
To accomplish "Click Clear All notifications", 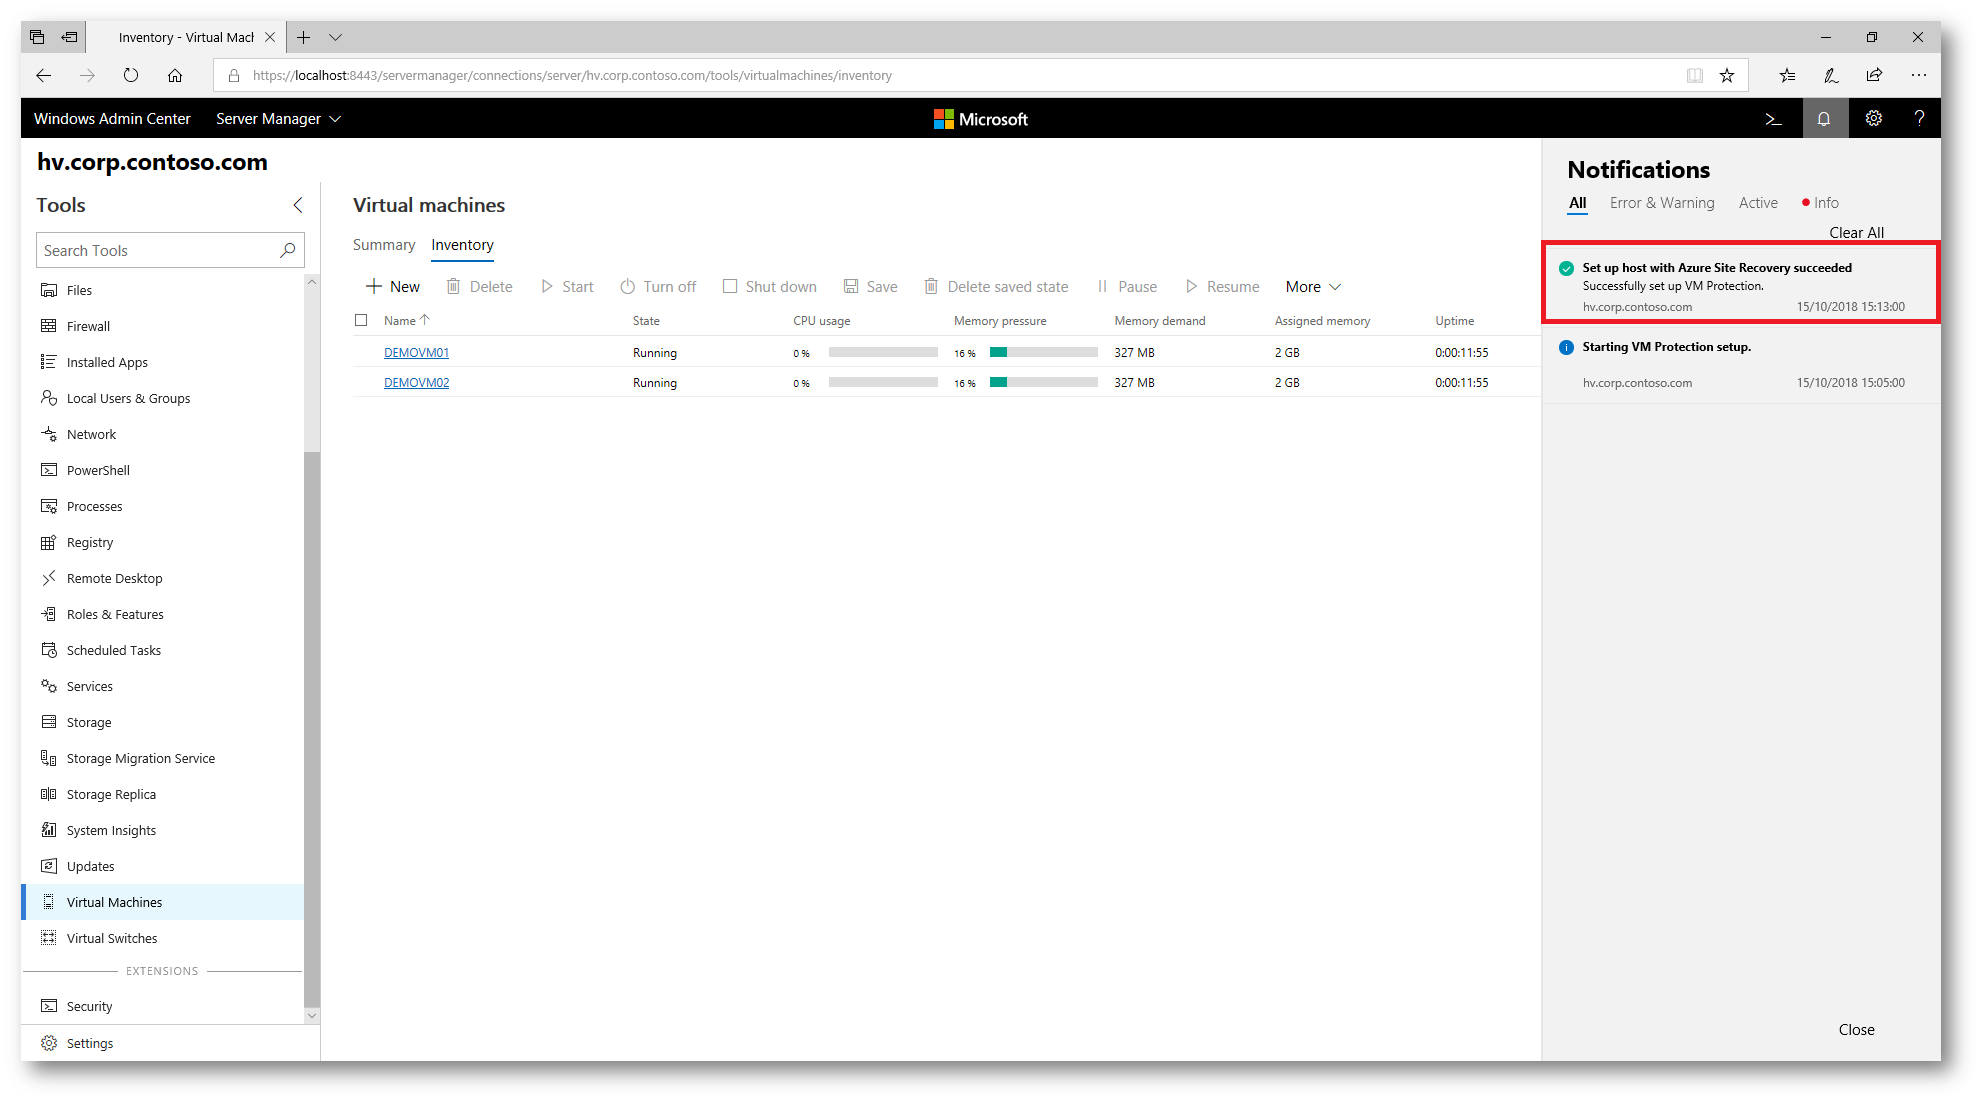I will [x=1856, y=233].
